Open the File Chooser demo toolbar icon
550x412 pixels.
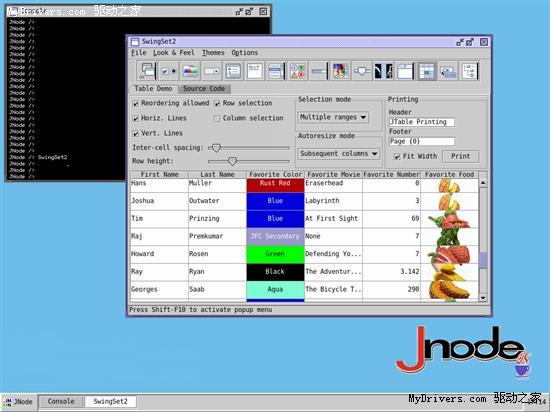point(233,71)
